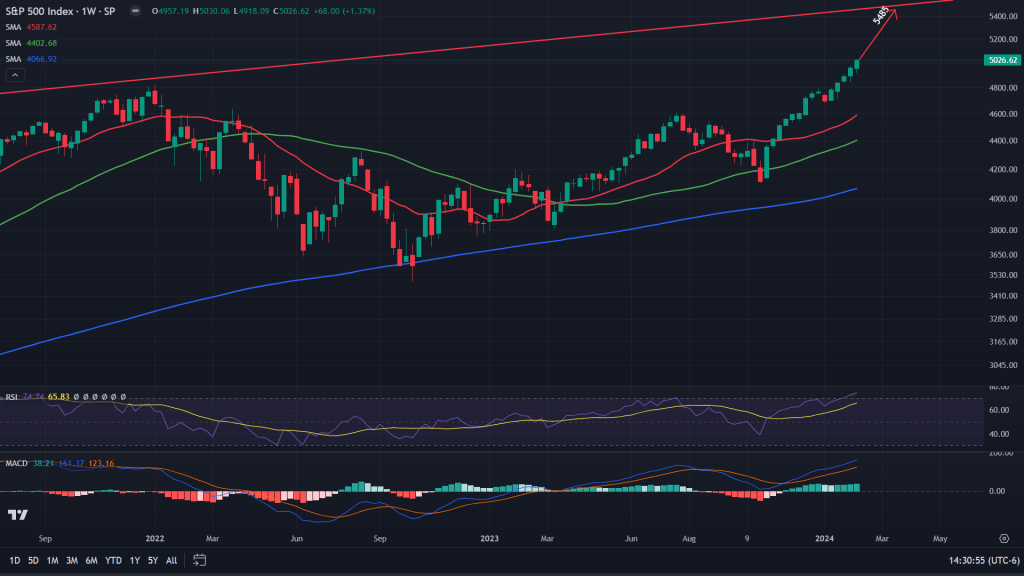This screenshot has height=576, width=1024.
Task: Select the 5Y range
Action: (153, 560)
